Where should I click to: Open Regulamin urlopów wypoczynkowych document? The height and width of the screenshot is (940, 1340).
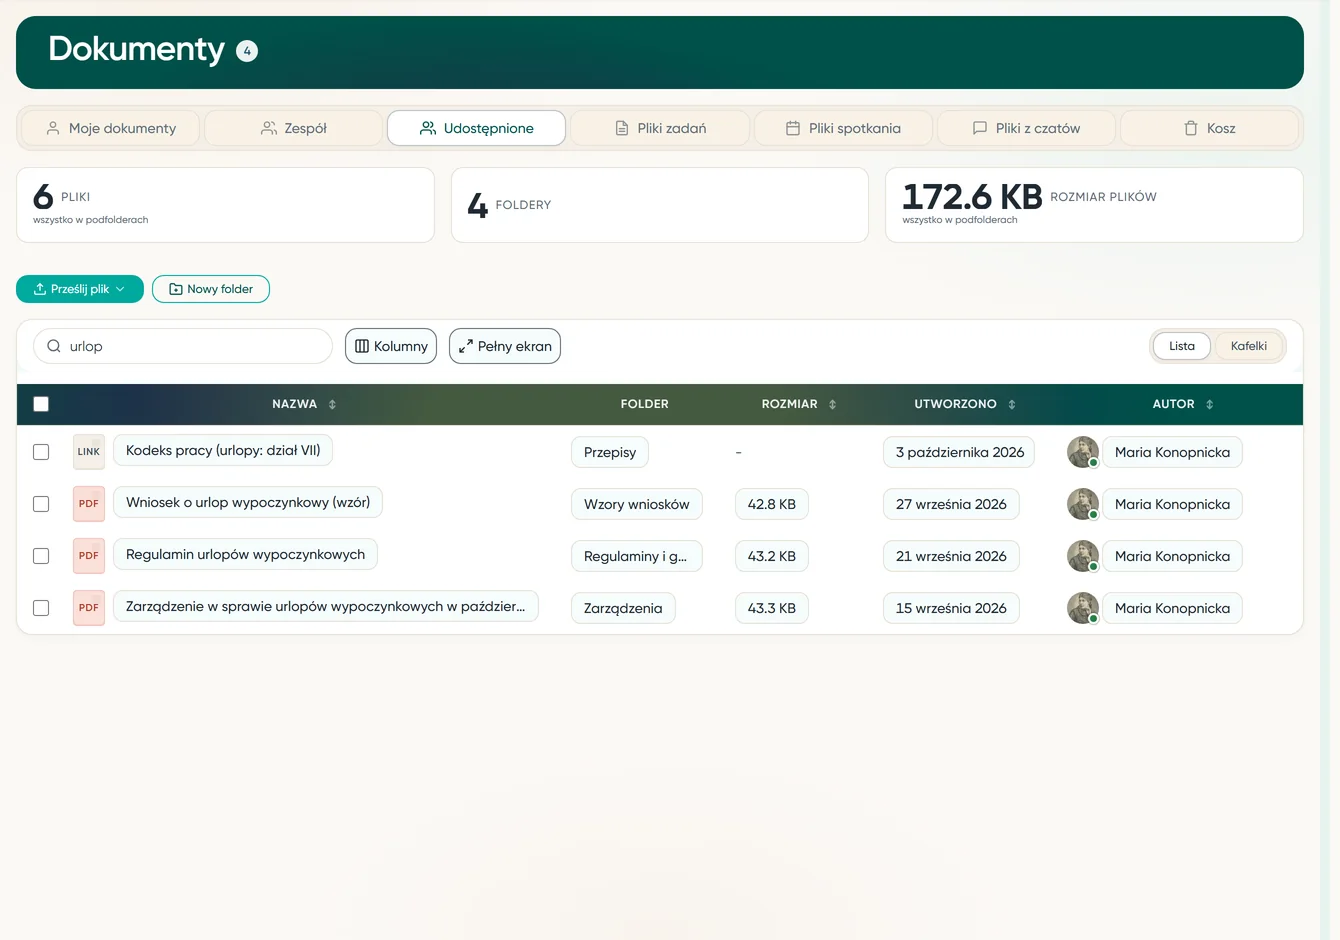click(x=245, y=554)
